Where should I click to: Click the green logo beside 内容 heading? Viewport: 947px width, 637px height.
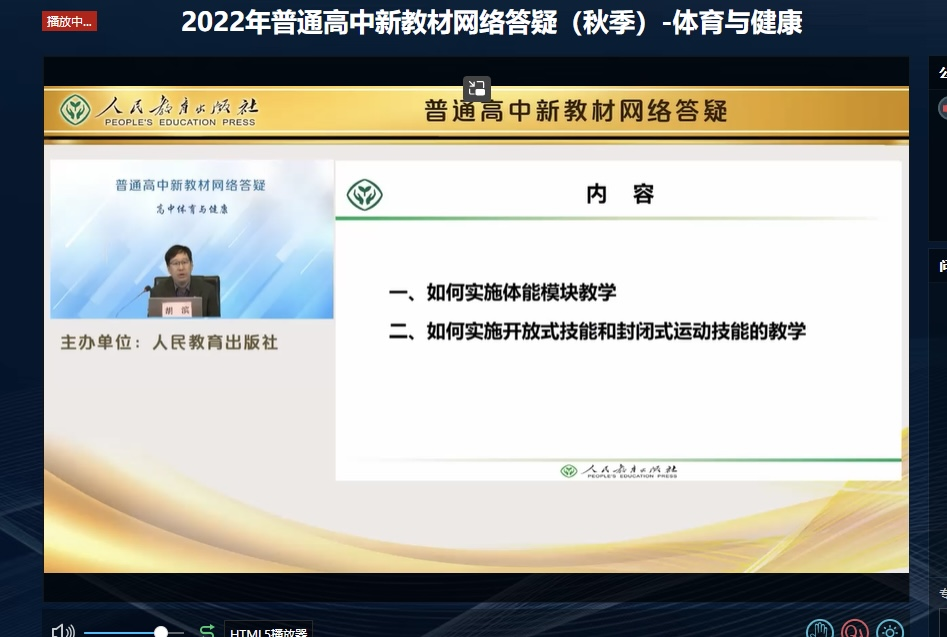(364, 195)
